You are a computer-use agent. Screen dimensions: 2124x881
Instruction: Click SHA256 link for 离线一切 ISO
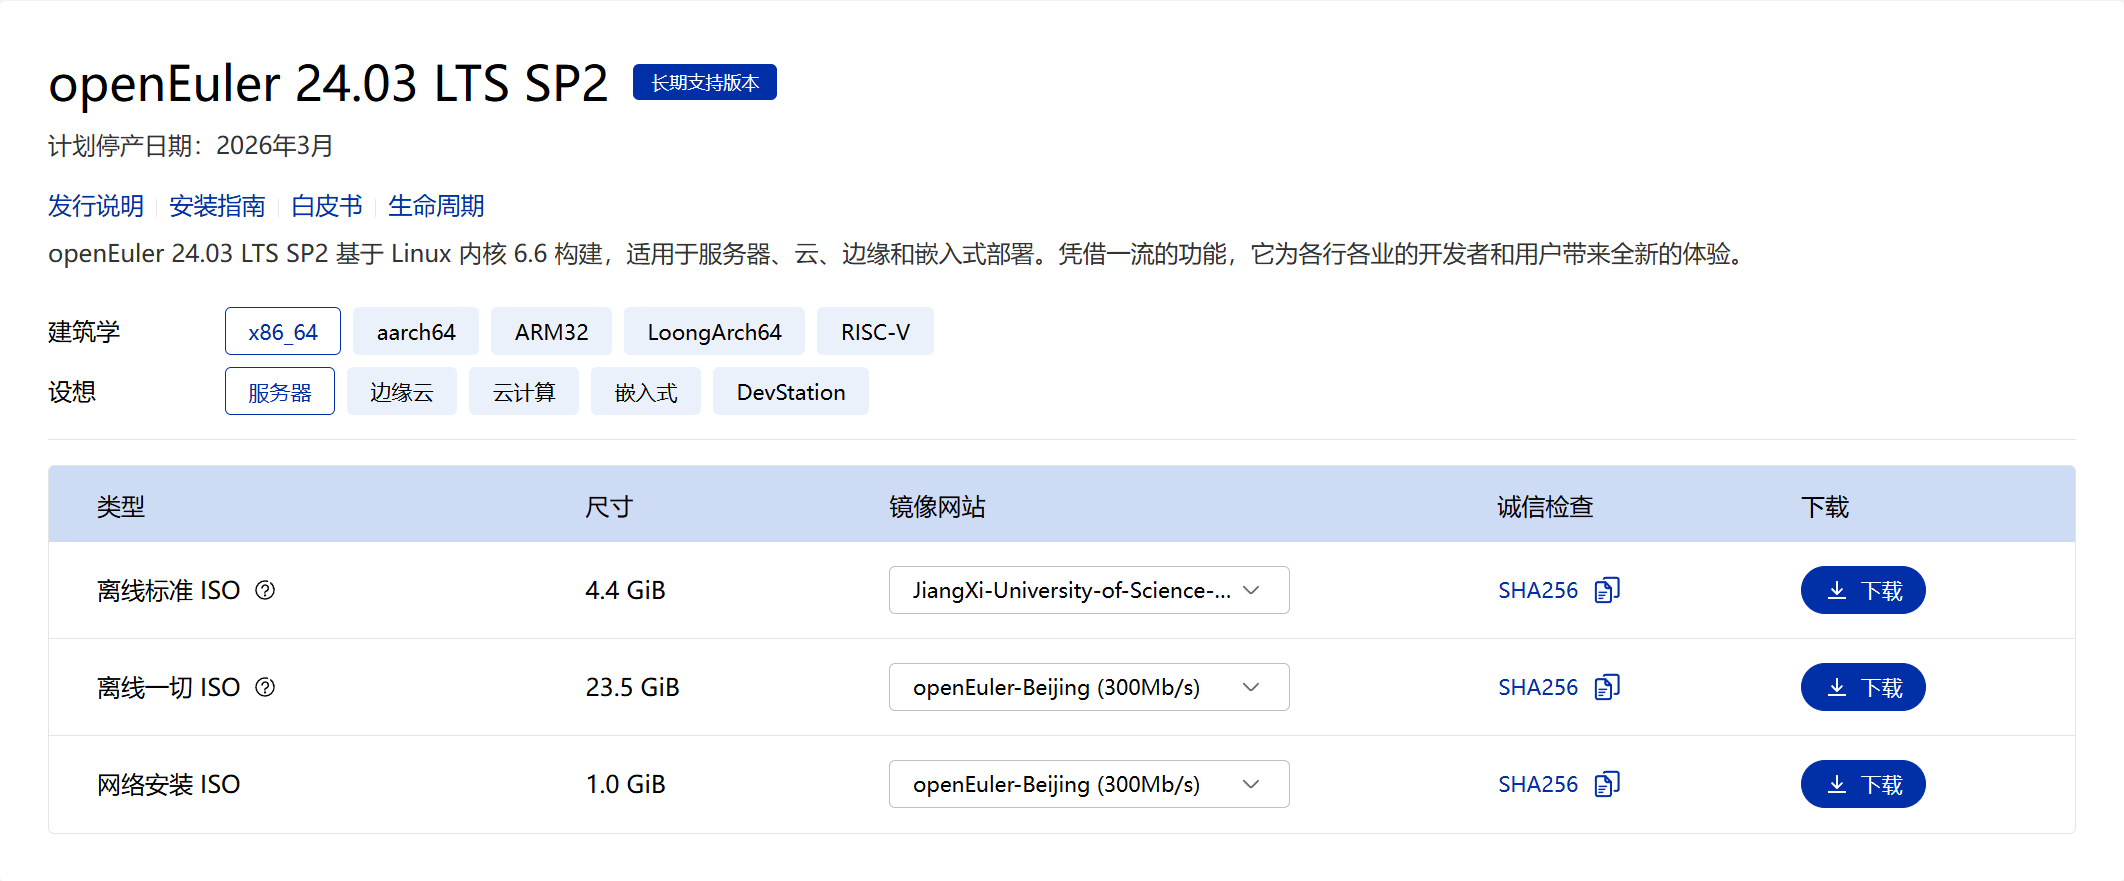tap(1538, 687)
